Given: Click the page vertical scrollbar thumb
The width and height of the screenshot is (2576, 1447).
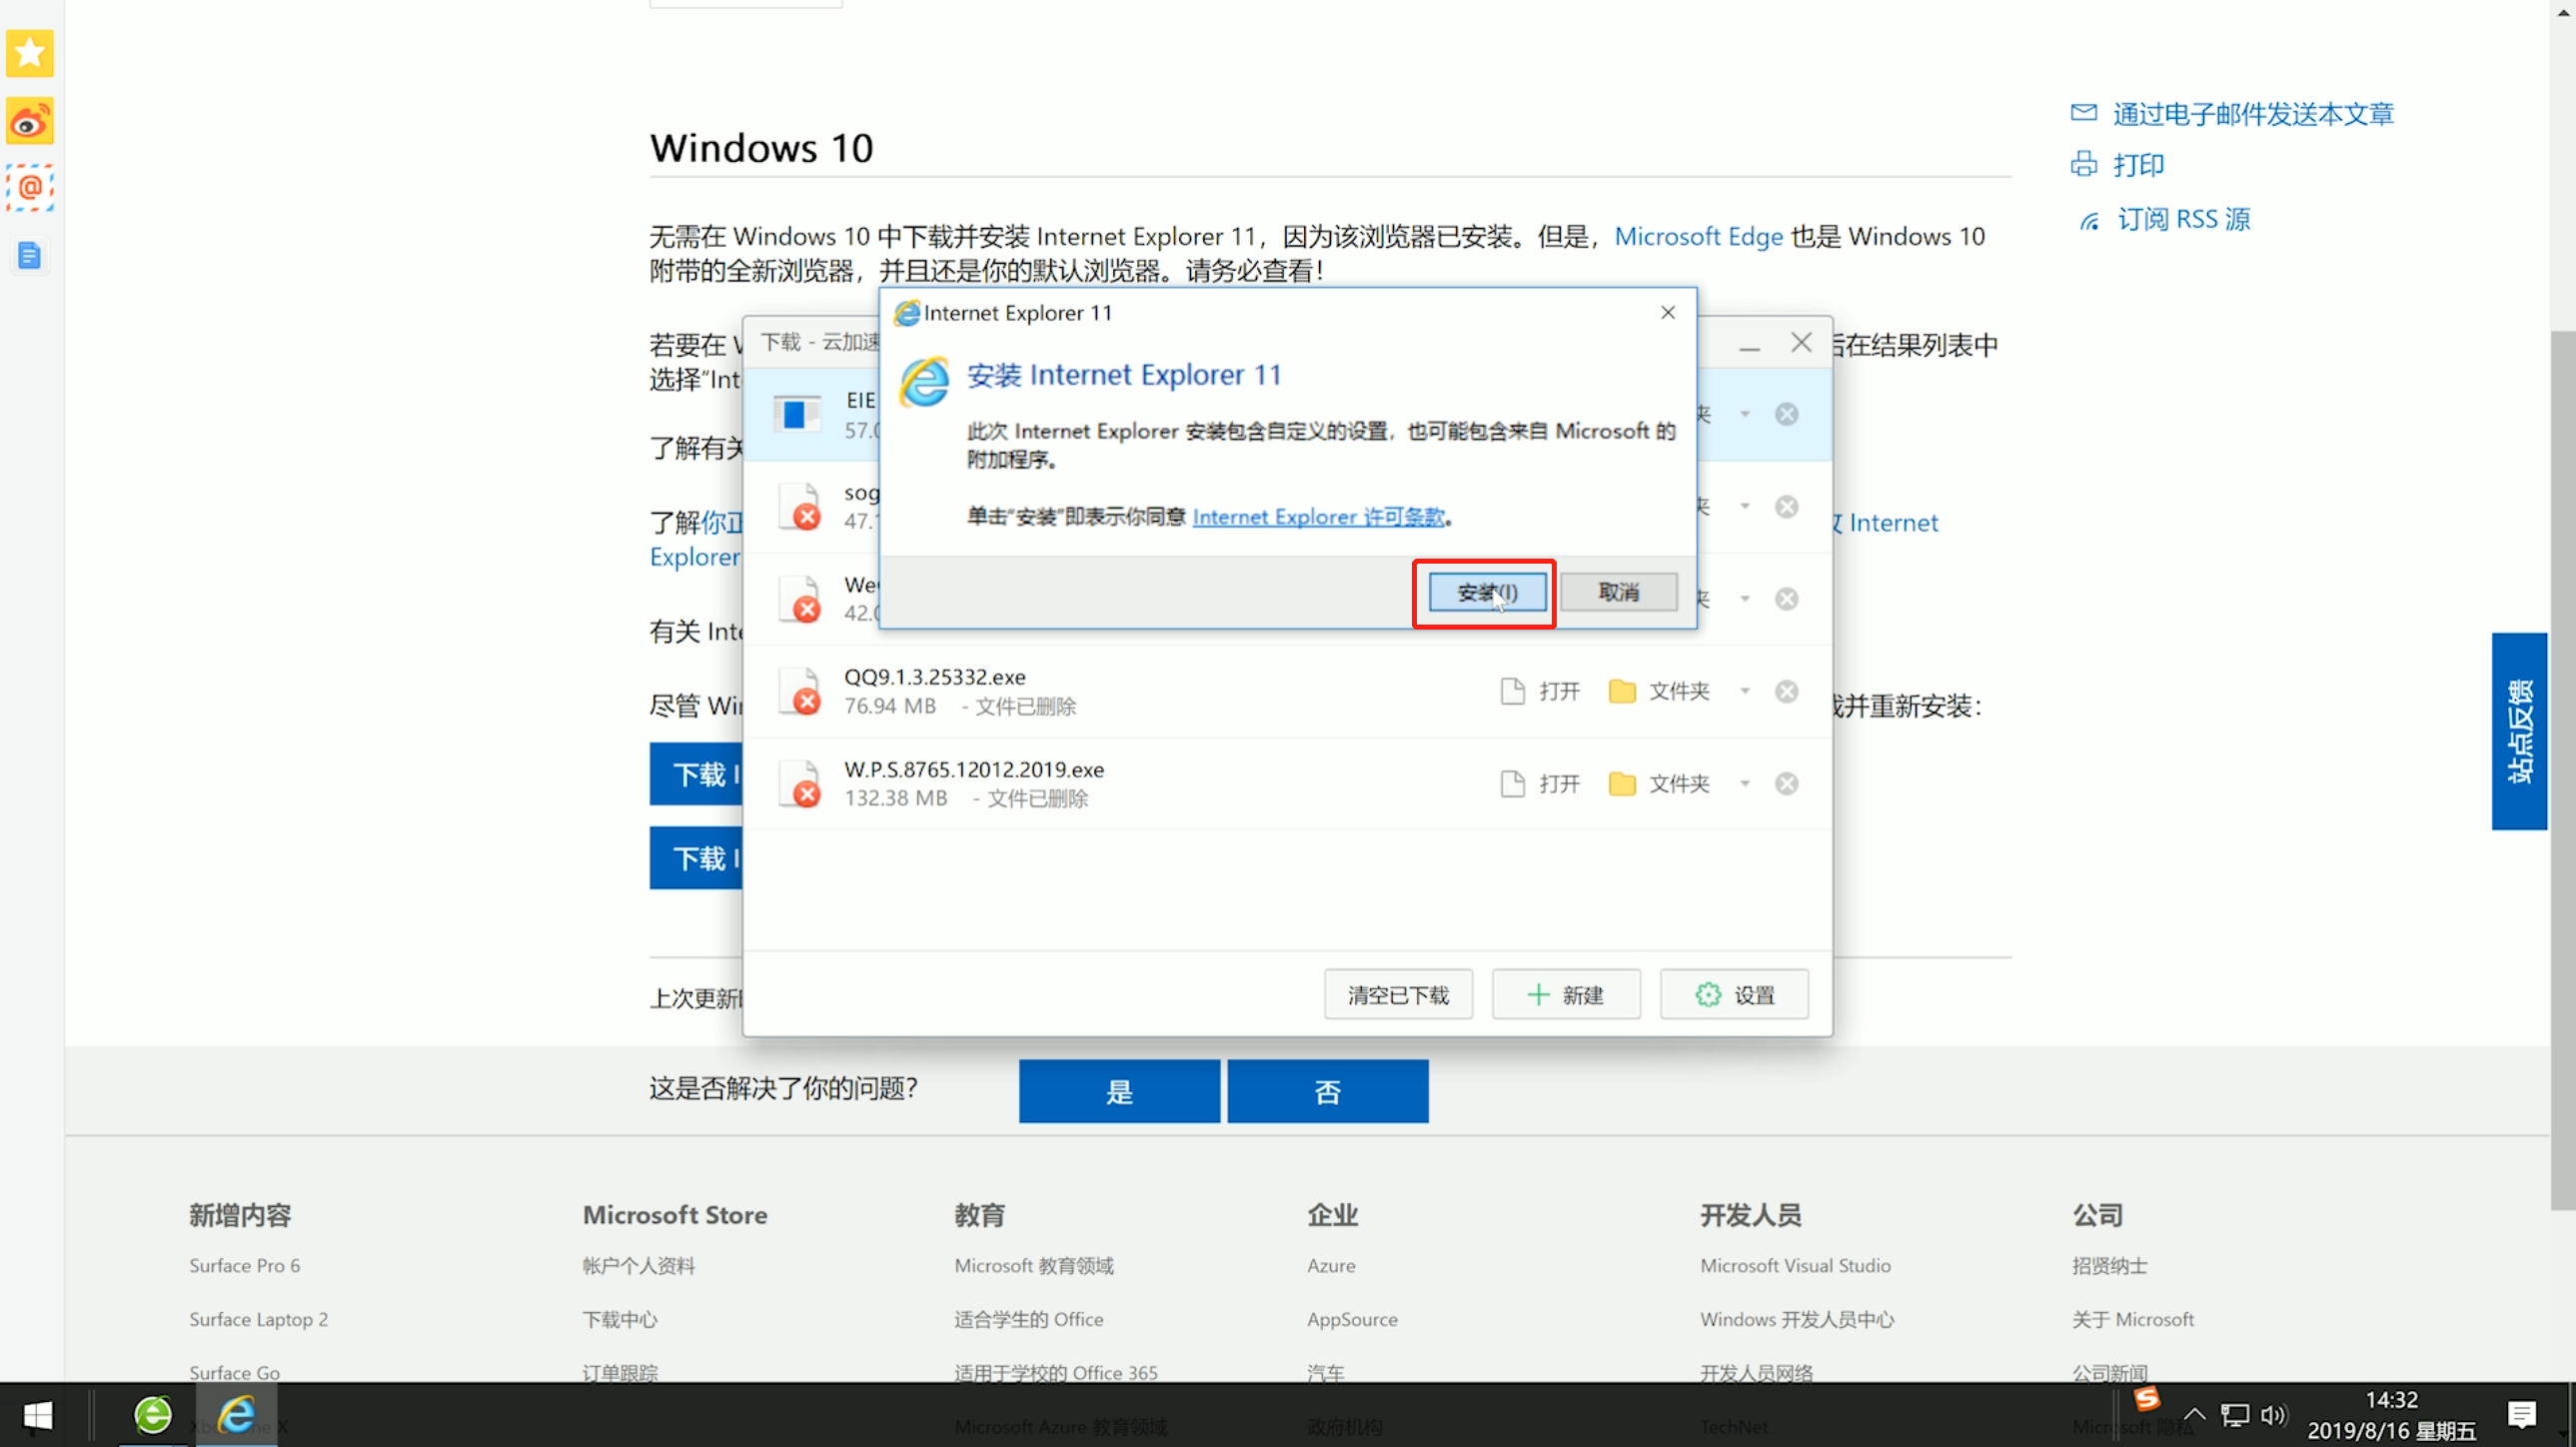Looking at the screenshot, I should point(2563,770).
